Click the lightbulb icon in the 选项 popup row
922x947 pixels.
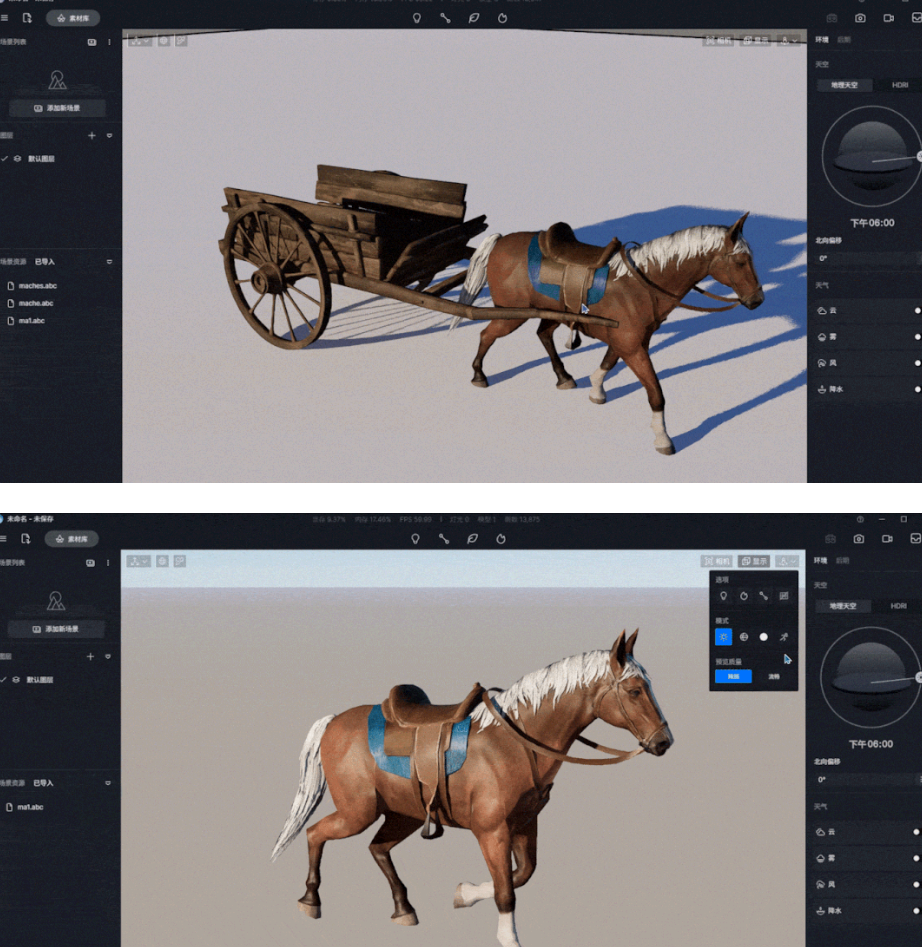click(723, 596)
